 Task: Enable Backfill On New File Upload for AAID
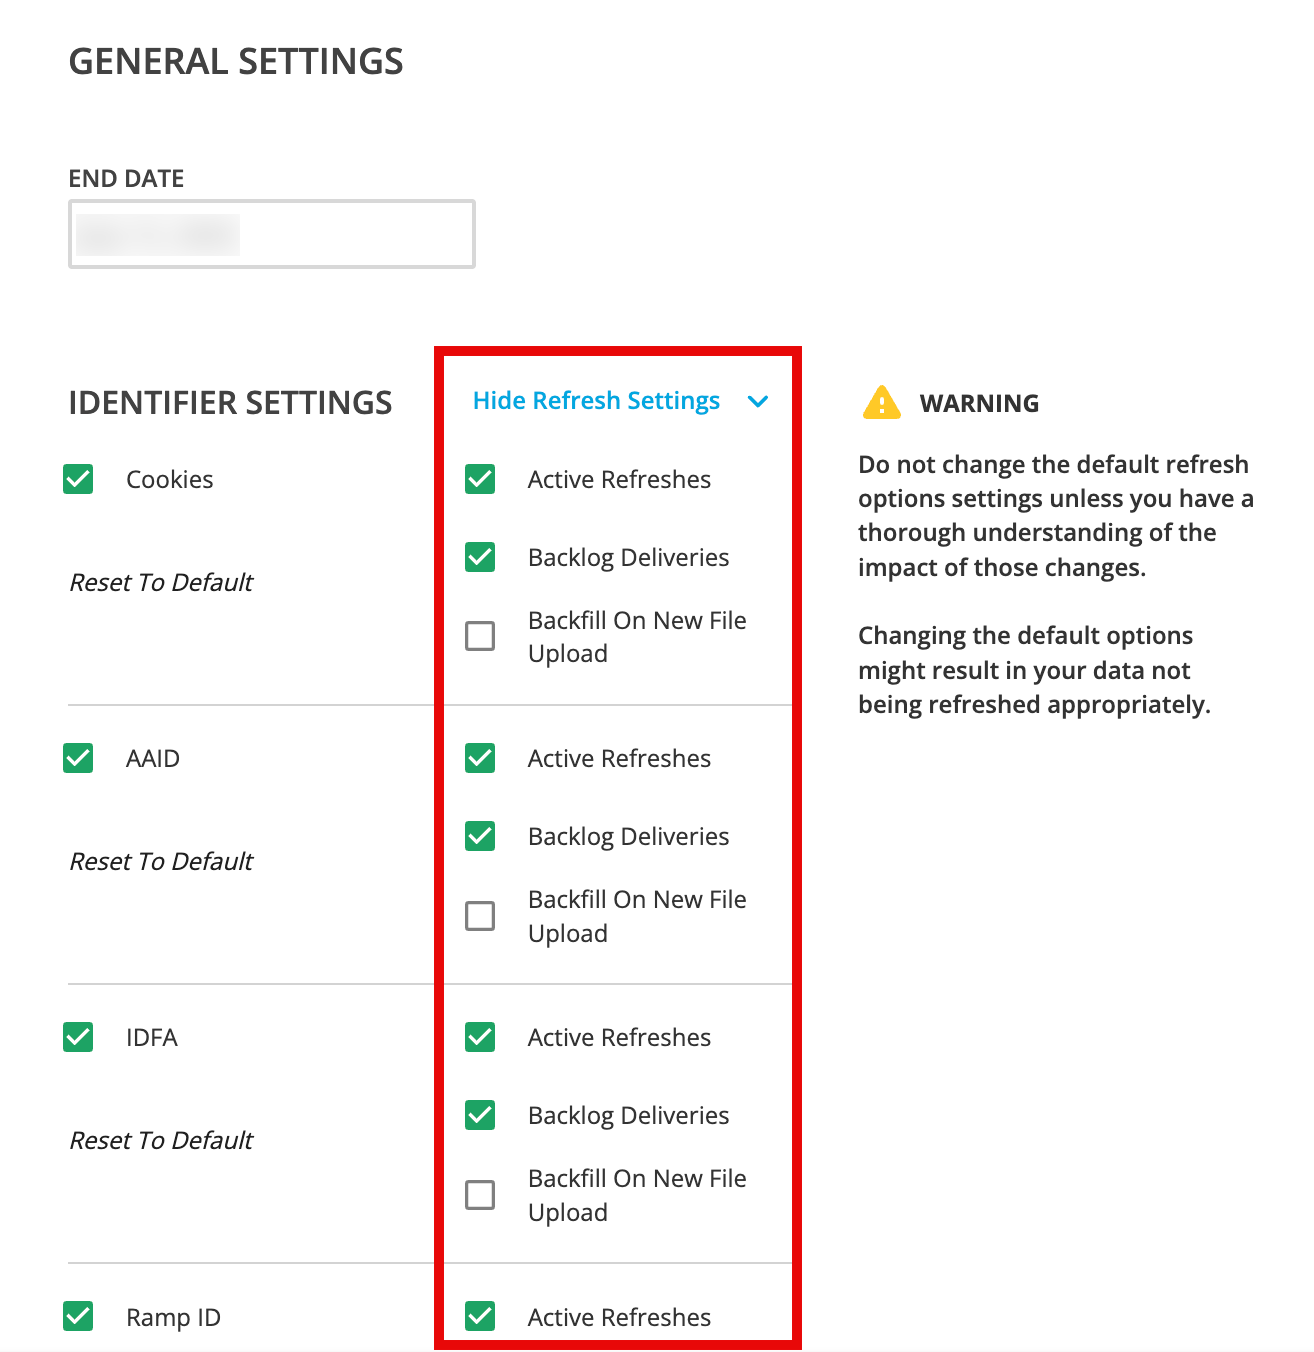pos(480,916)
